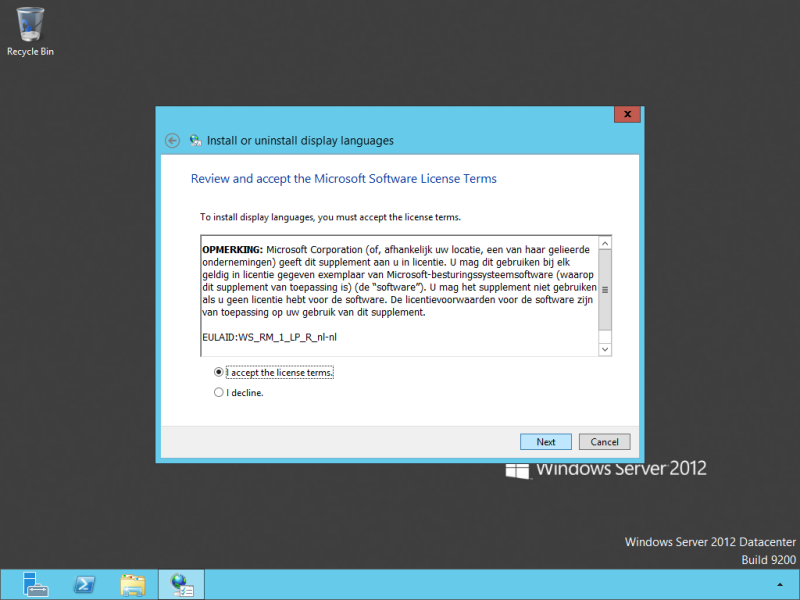Click the license text scroll down arrow
The width and height of the screenshot is (800, 600).
point(605,349)
